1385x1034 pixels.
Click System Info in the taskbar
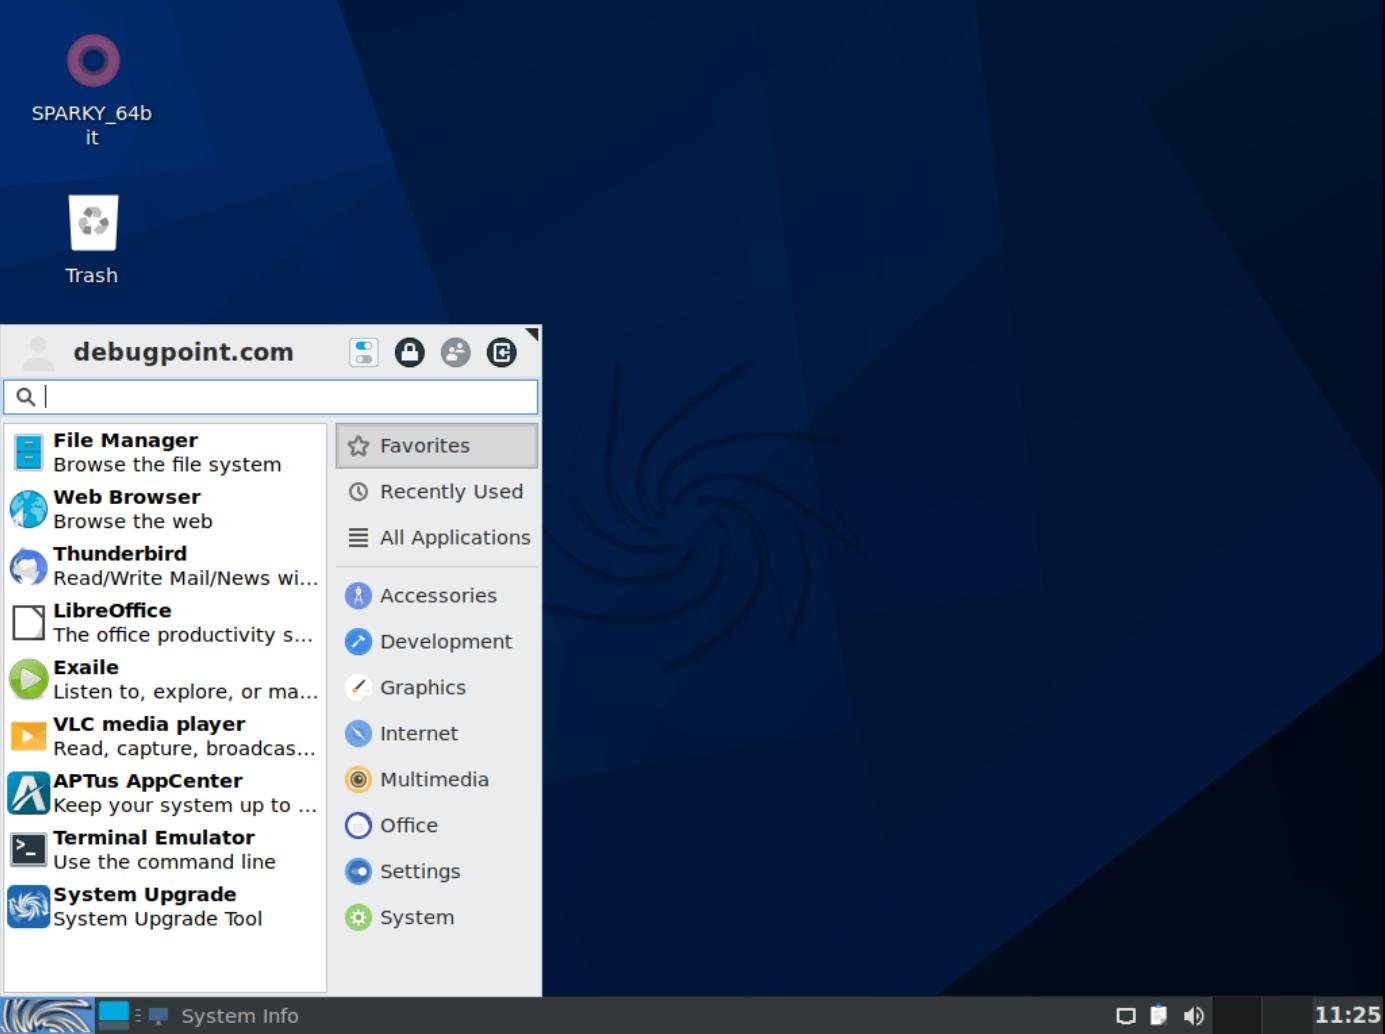click(x=239, y=1015)
